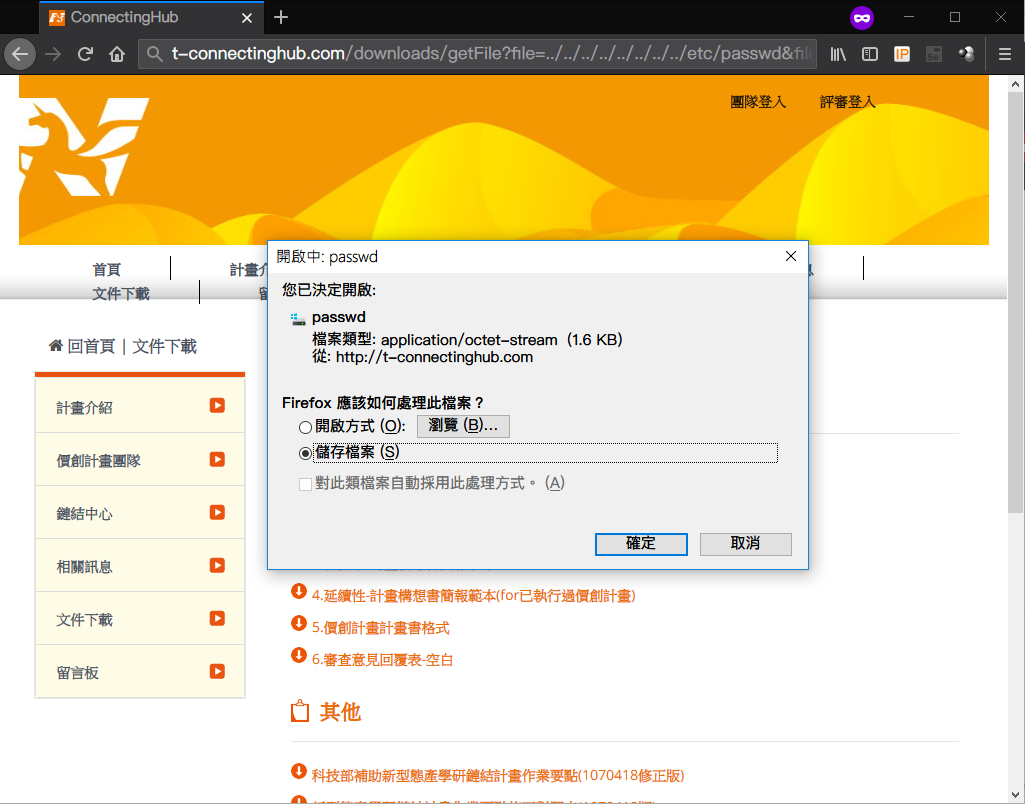Click the scrollbar up arrow

1016,84
